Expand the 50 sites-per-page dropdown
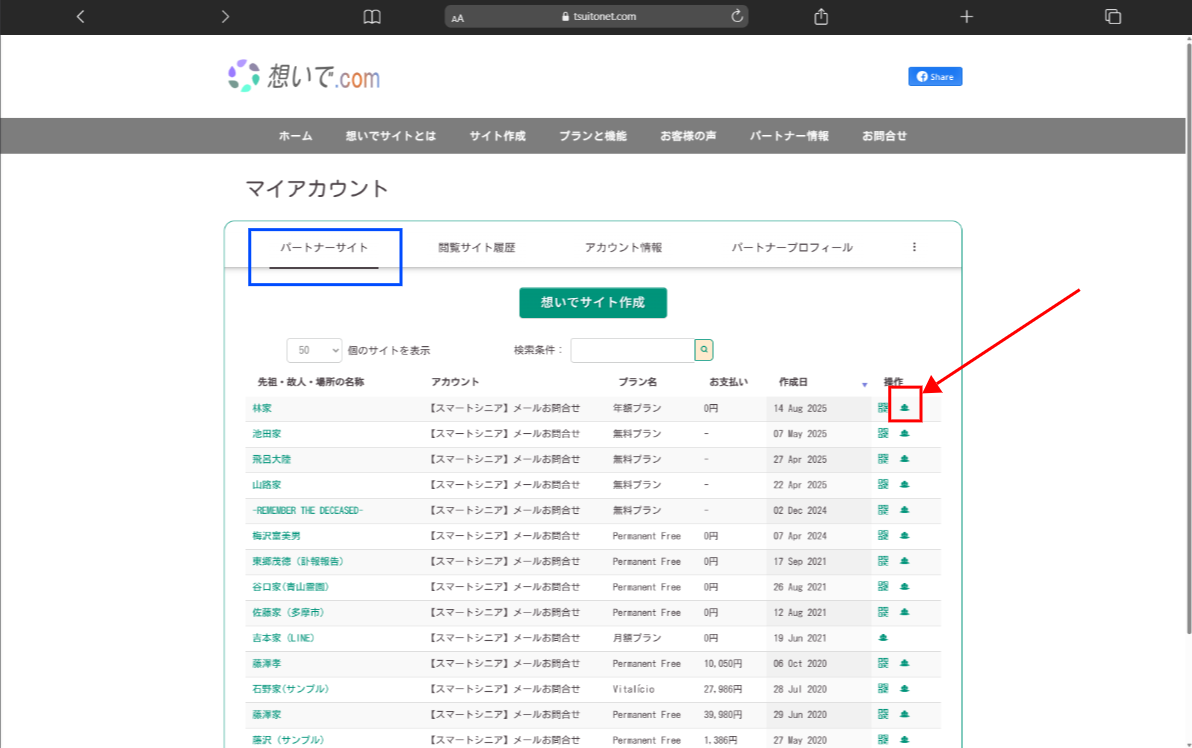This screenshot has height=748, width=1192. (314, 351)
